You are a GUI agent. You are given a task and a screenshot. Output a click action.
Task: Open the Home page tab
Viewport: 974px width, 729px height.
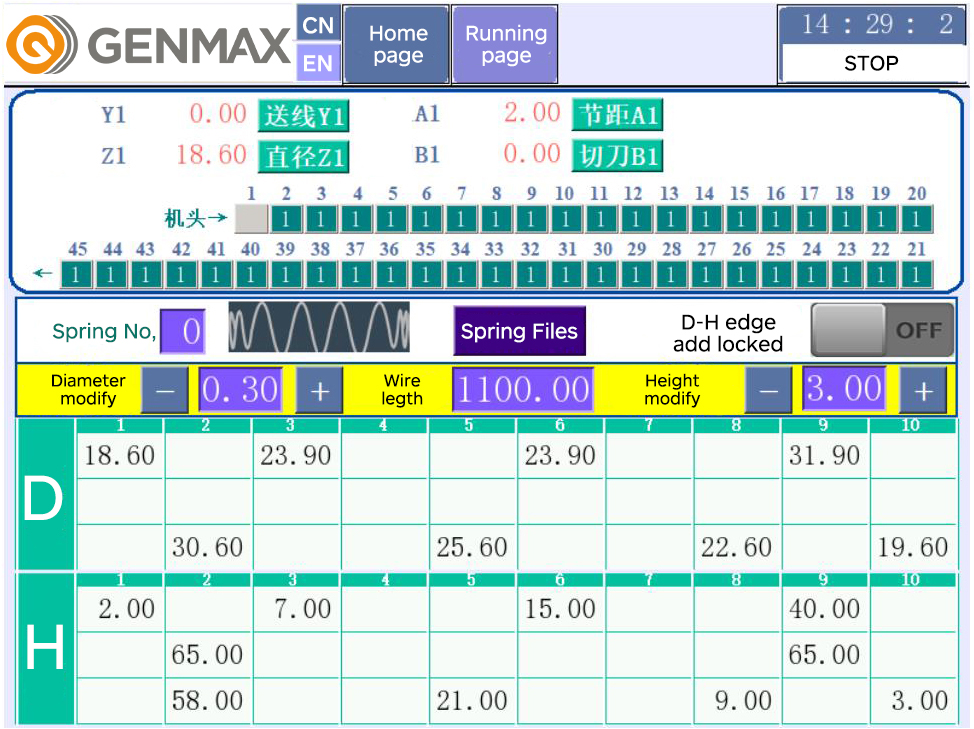pyautogui.click(x=397, y=45)
